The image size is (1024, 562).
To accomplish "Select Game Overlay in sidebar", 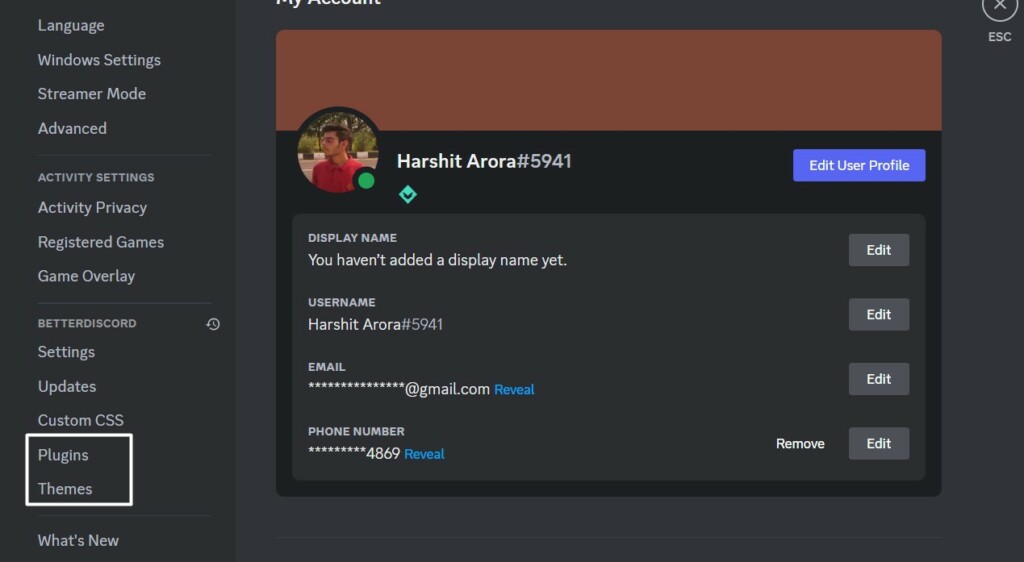I will [86, 276].
